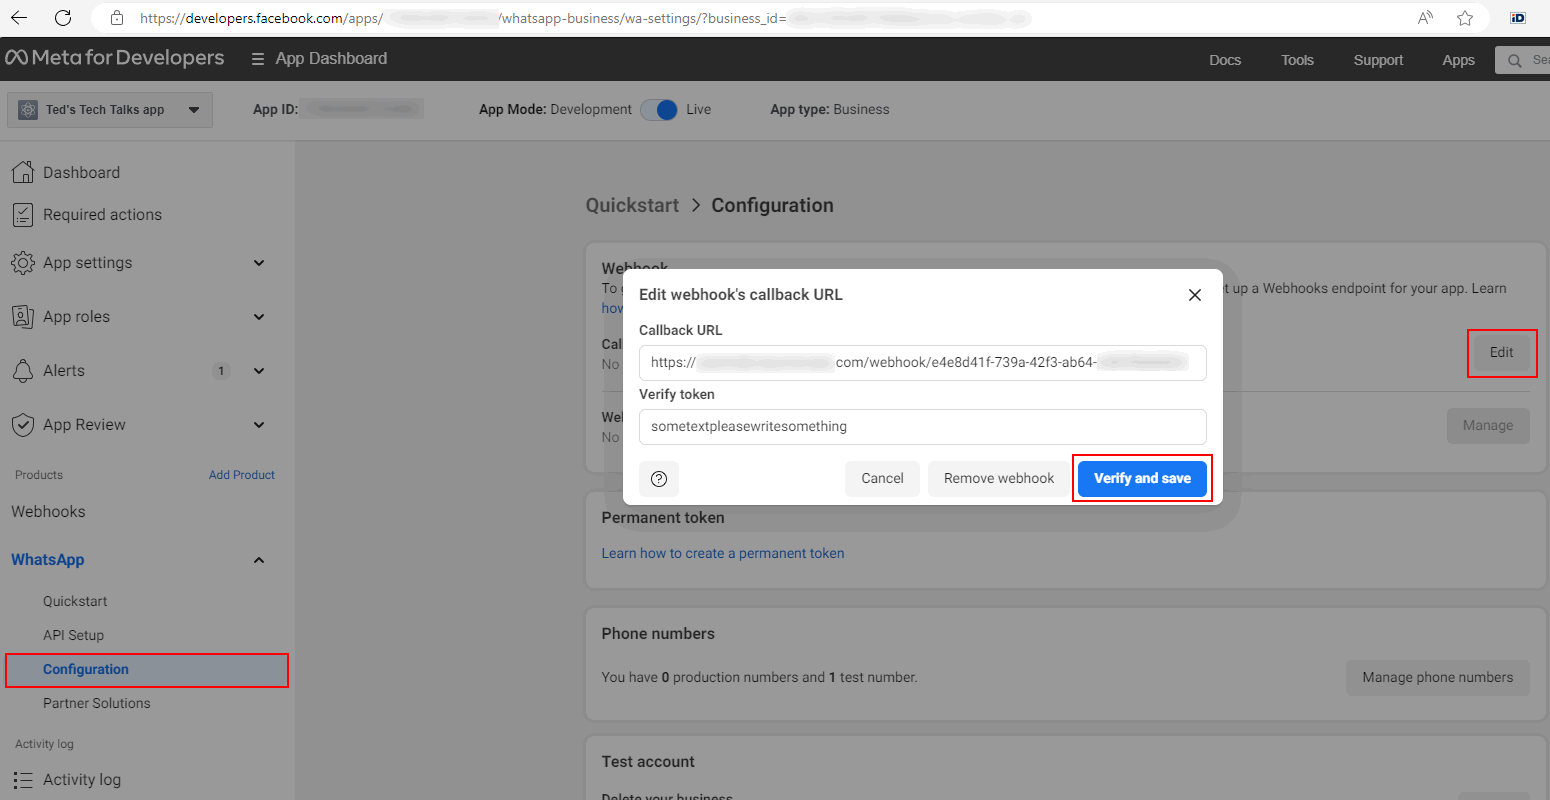Click the search magnifier icon in header
Screen dimensions: 1550x800
coord(1515,60)
